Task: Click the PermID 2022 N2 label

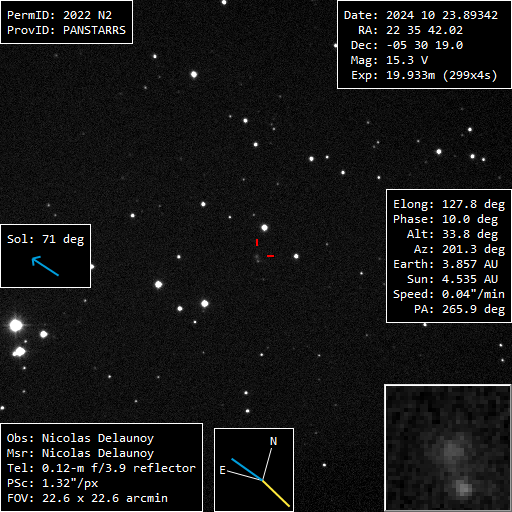Action: click(x=59, y=15)
